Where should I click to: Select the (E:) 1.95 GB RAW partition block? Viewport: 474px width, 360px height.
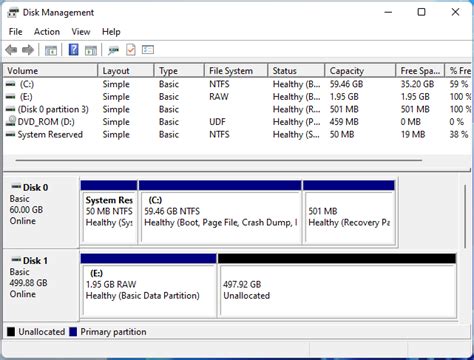(149, 285)
